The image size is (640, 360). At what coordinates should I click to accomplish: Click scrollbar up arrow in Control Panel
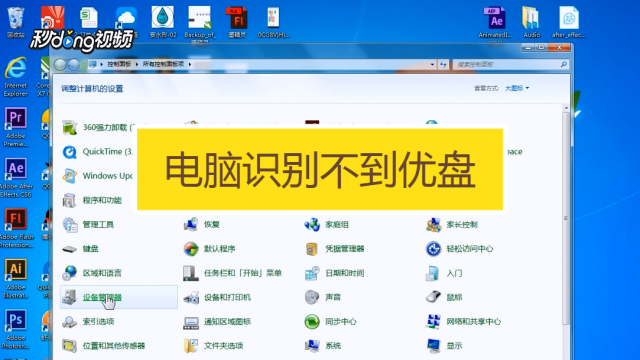[x=566, y=108]
